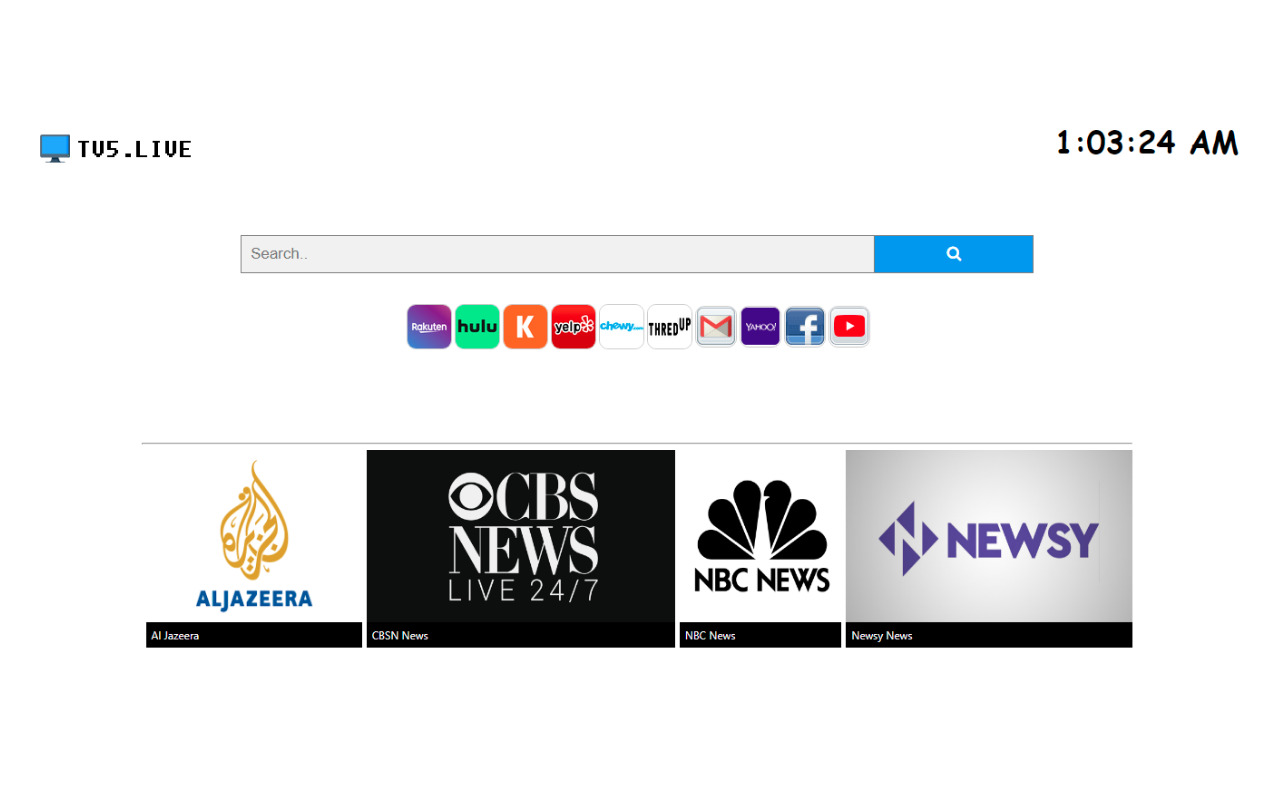The image size is (1280, 800).
Task: Open the Gmail shortcut icon
Action: [x=716, y=327]
